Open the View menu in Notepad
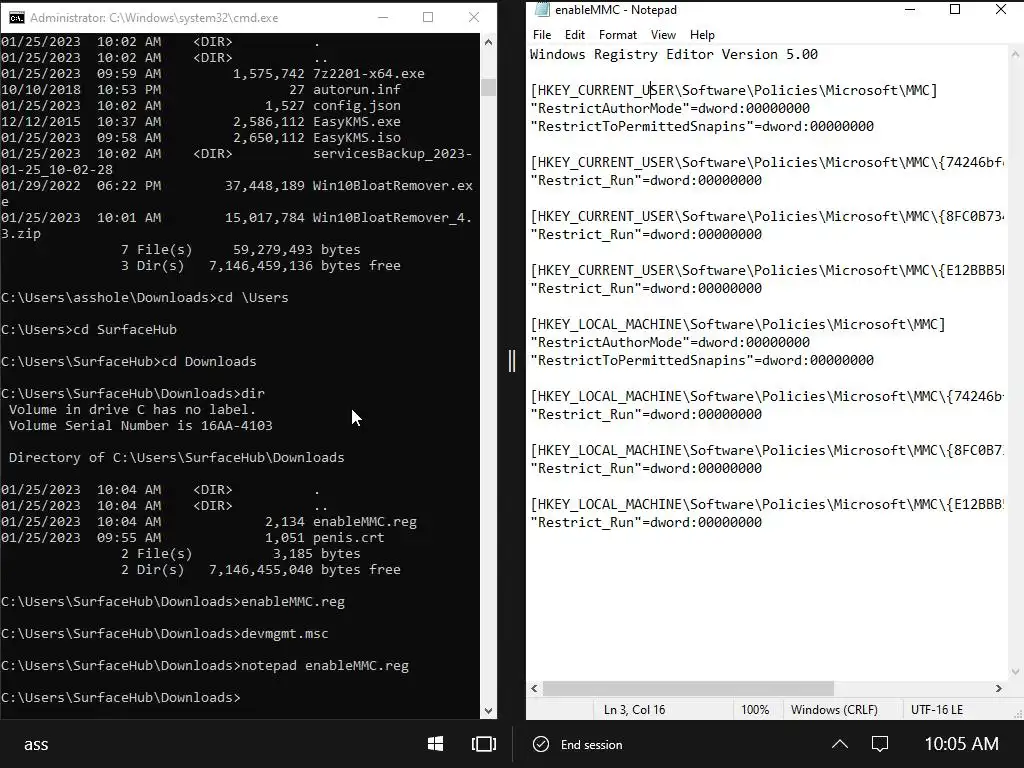The width and height of the screenshot is (1024, 768). [x=663, y=35]
